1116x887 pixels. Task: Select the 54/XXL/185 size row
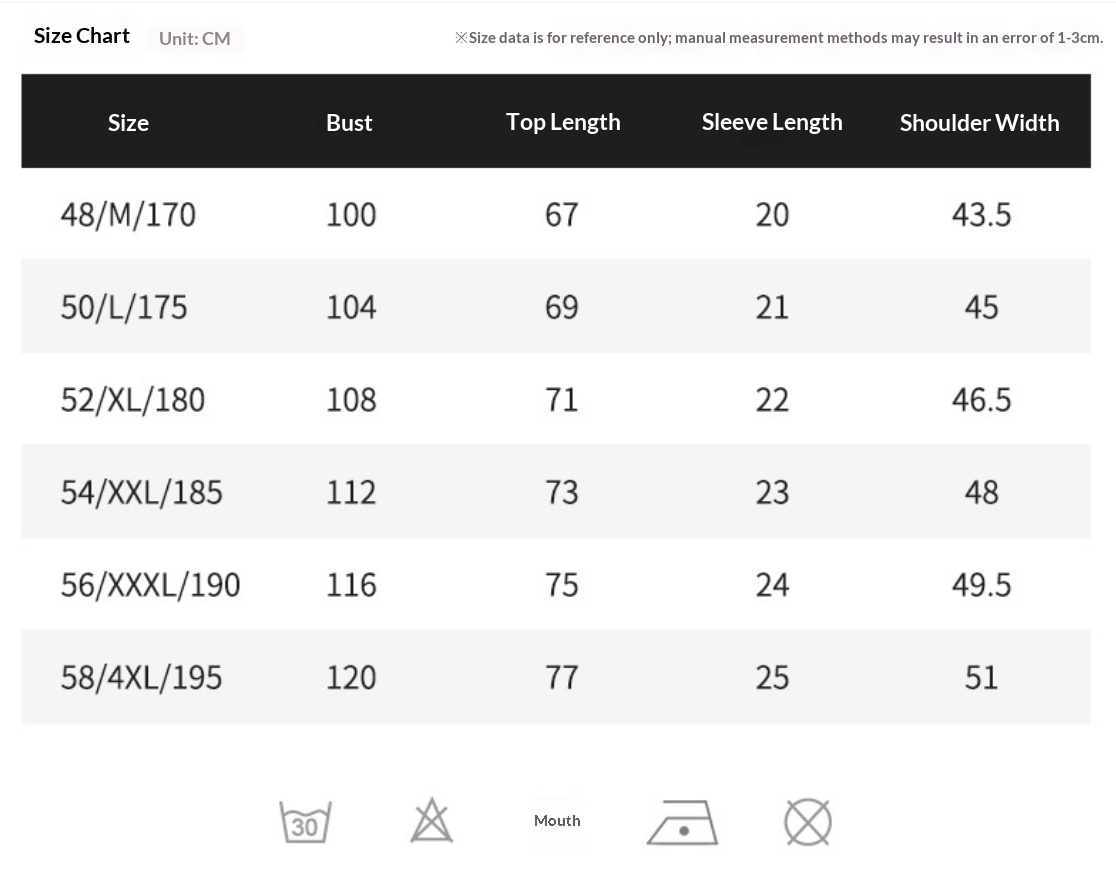(141, 492)
